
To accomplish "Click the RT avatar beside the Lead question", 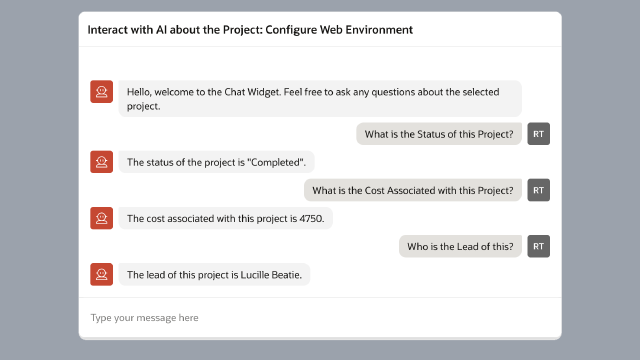I will coord(538,246).
